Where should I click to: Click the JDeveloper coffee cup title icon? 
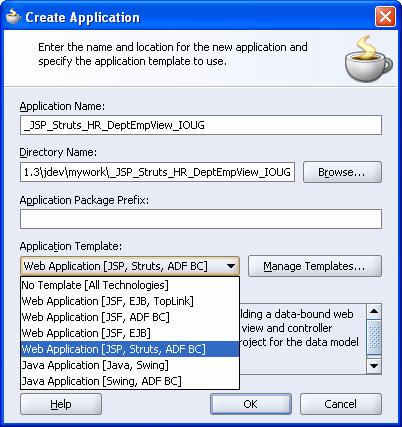tap(14, 17)
